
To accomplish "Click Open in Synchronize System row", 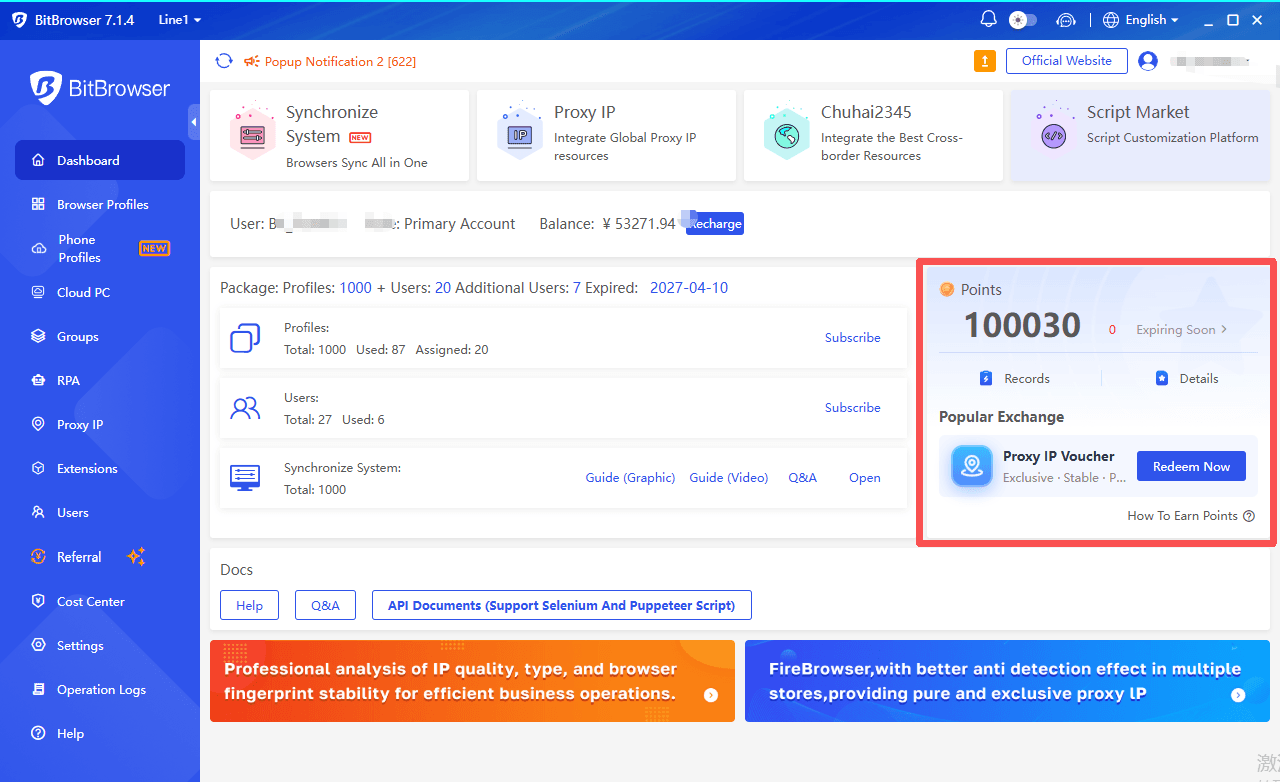I will tap(865, 478).
